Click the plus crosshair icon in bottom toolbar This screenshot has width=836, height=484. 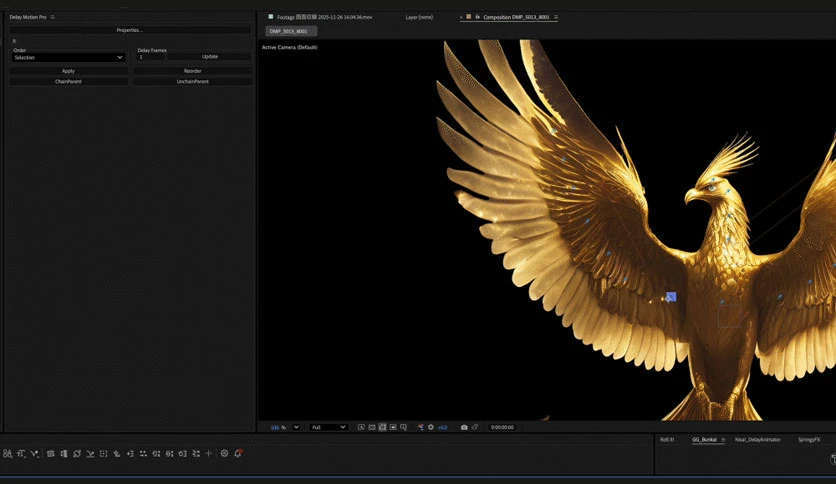click(x=209, y=454)
